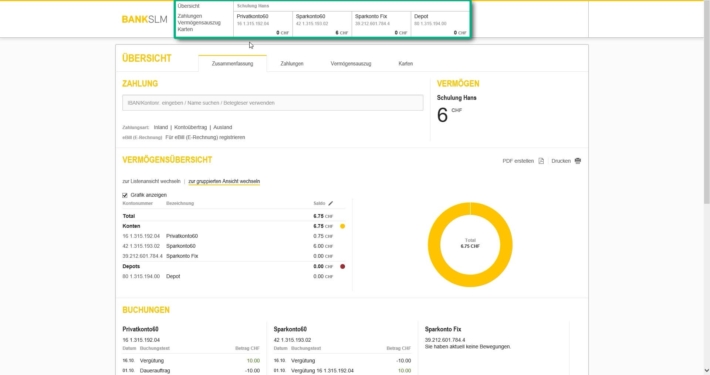Click the yellow donut chart ring

470,245
